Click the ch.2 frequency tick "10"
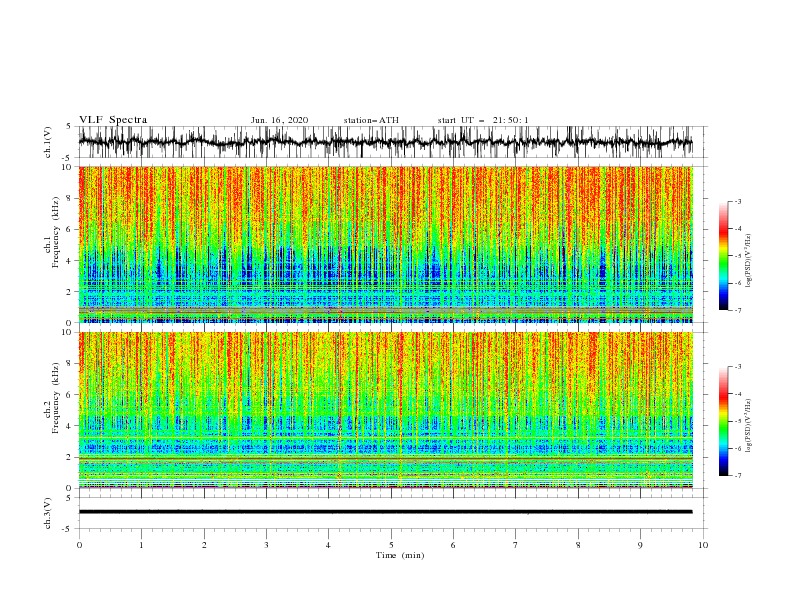 (67, 332)
